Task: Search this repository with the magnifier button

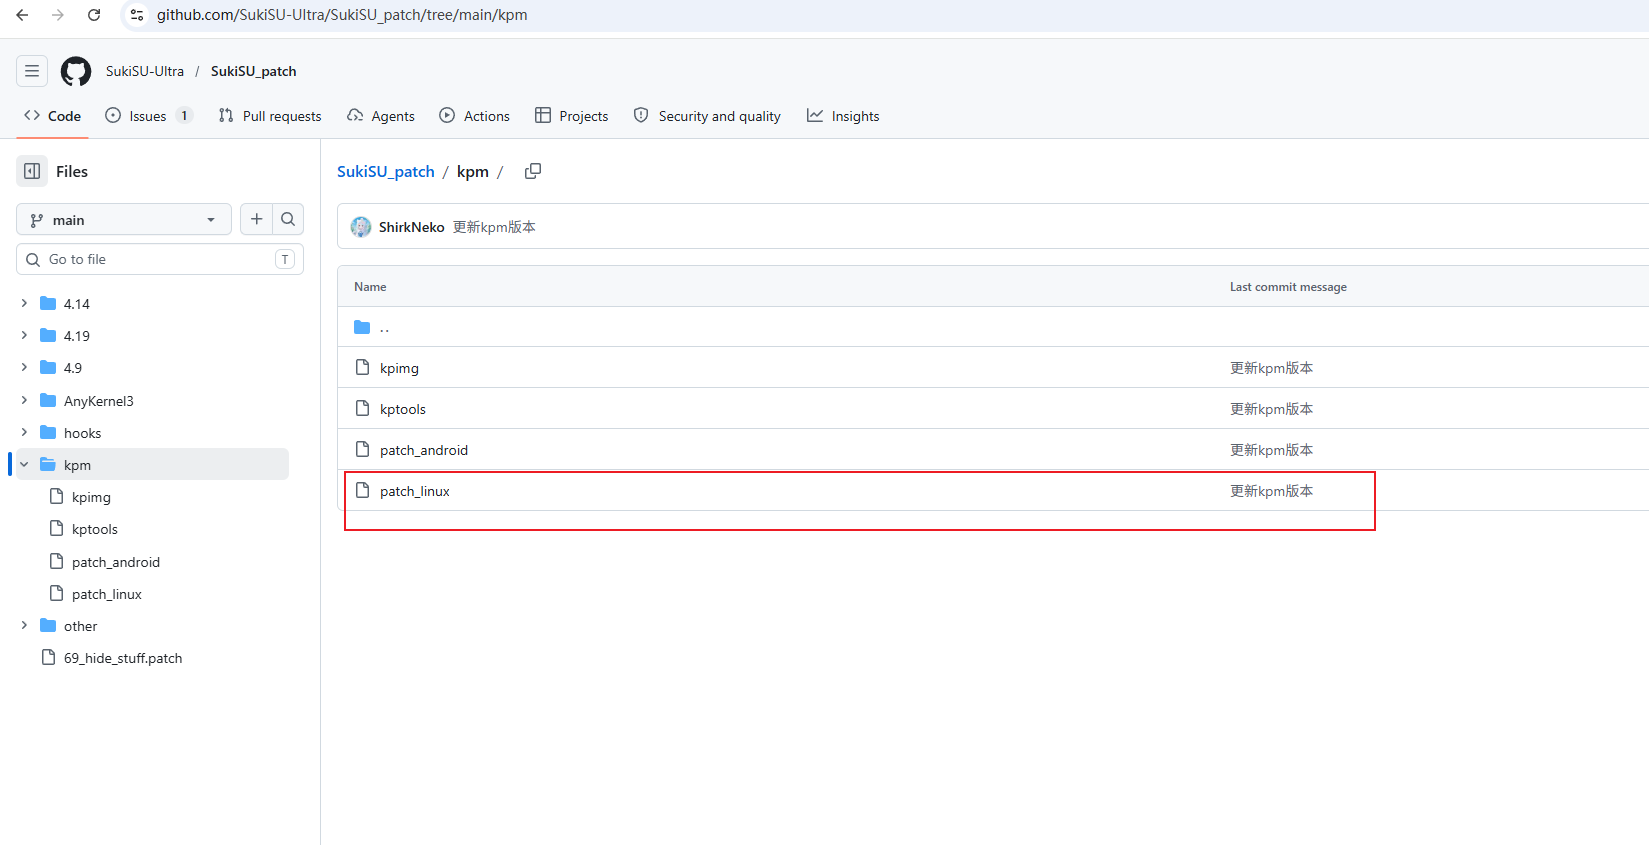Action: tap(288, 219)
